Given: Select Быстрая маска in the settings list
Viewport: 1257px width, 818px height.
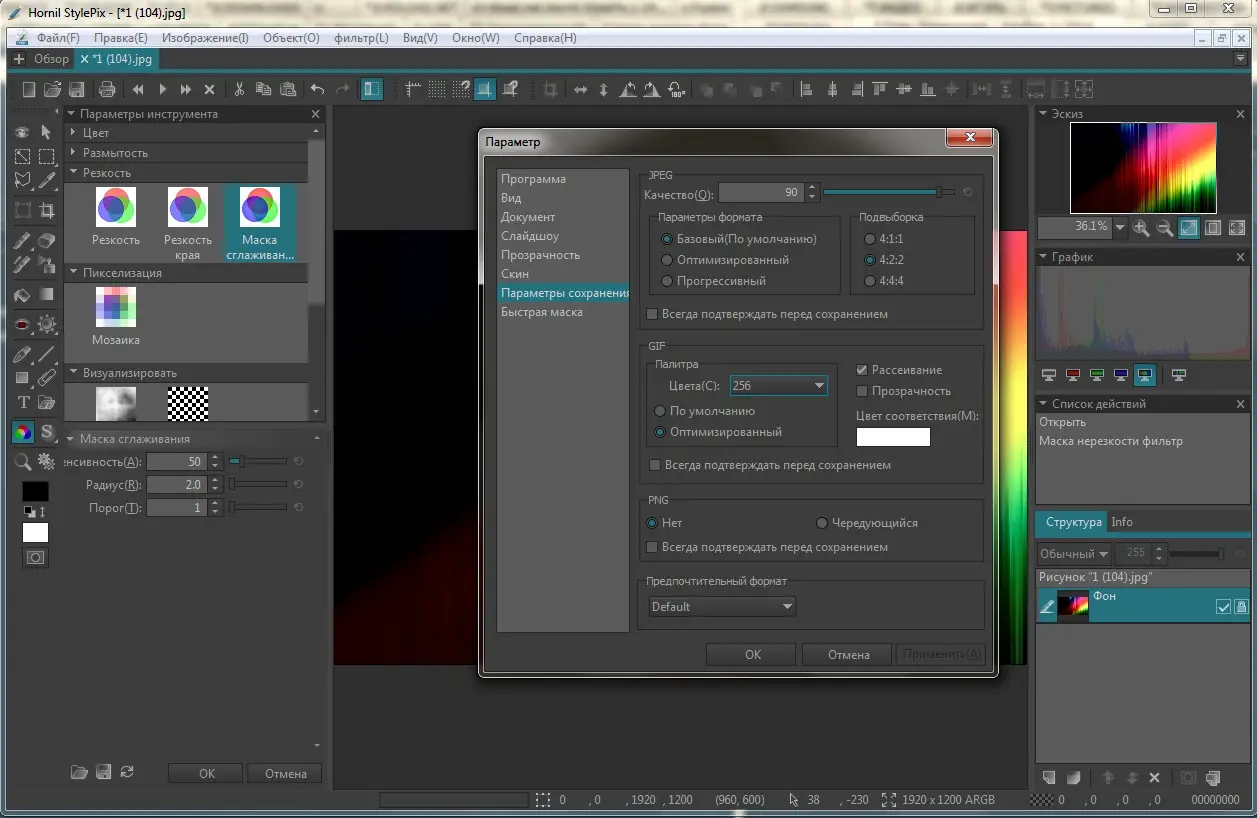Looking at the screenshot, I should (542, 312).
